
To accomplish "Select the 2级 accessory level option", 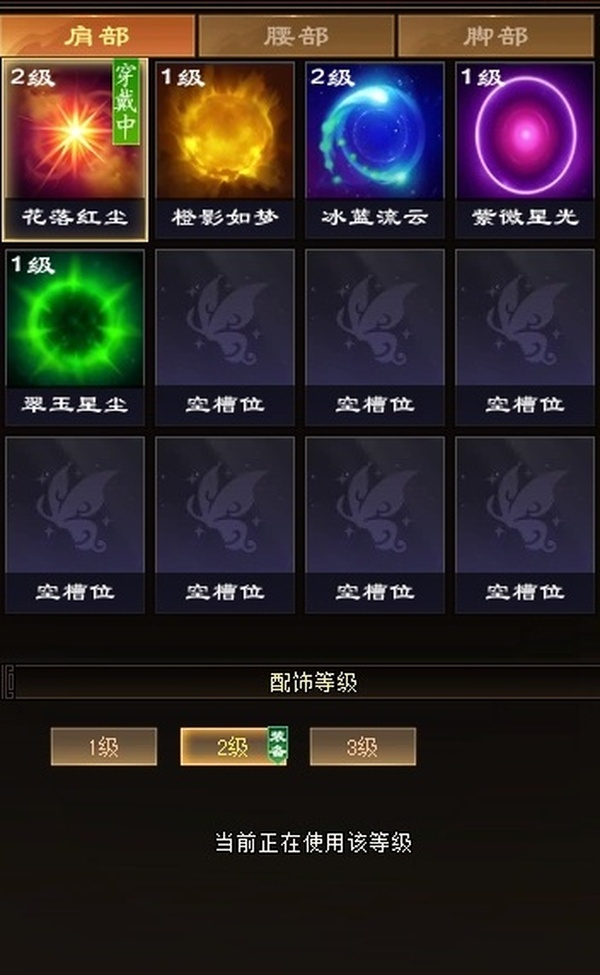I will point(233,746).
